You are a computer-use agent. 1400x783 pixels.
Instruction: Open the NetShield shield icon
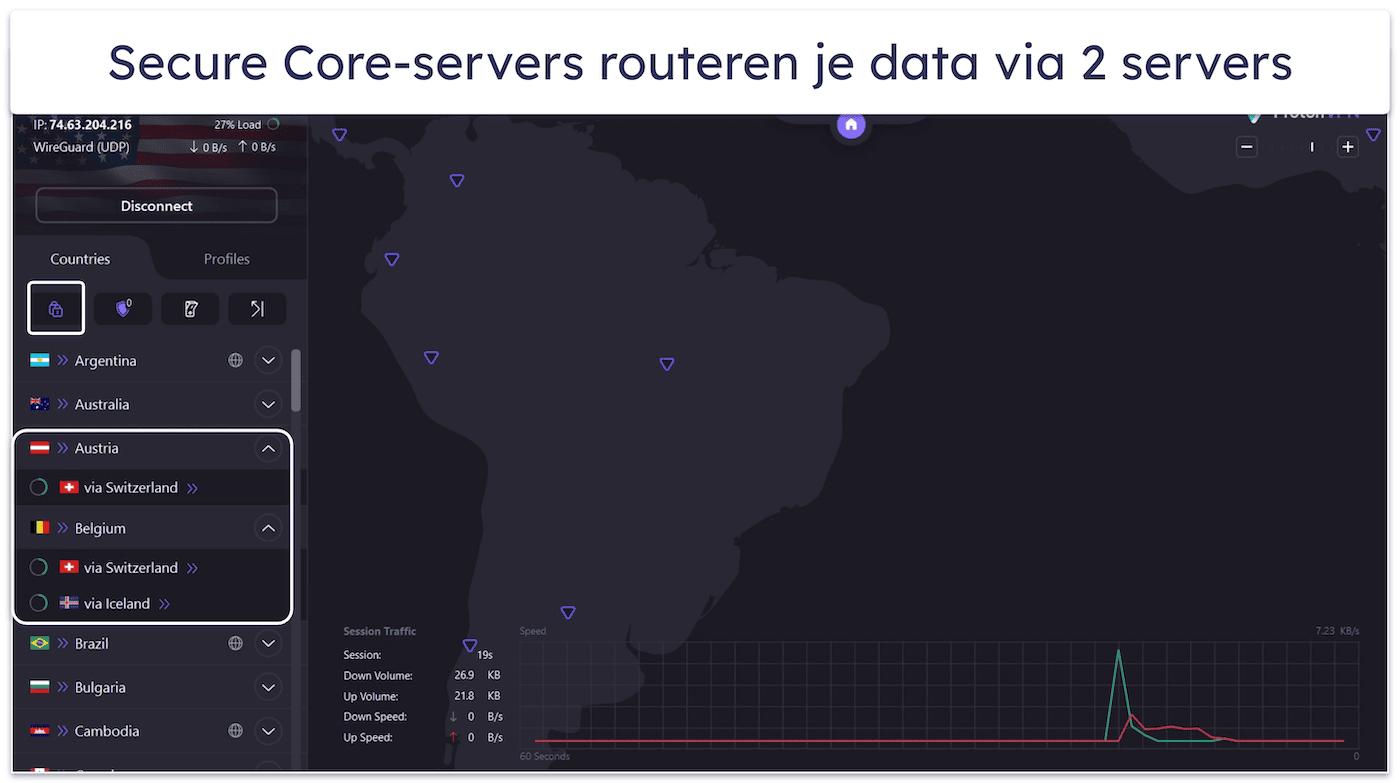tap(123, 309)
